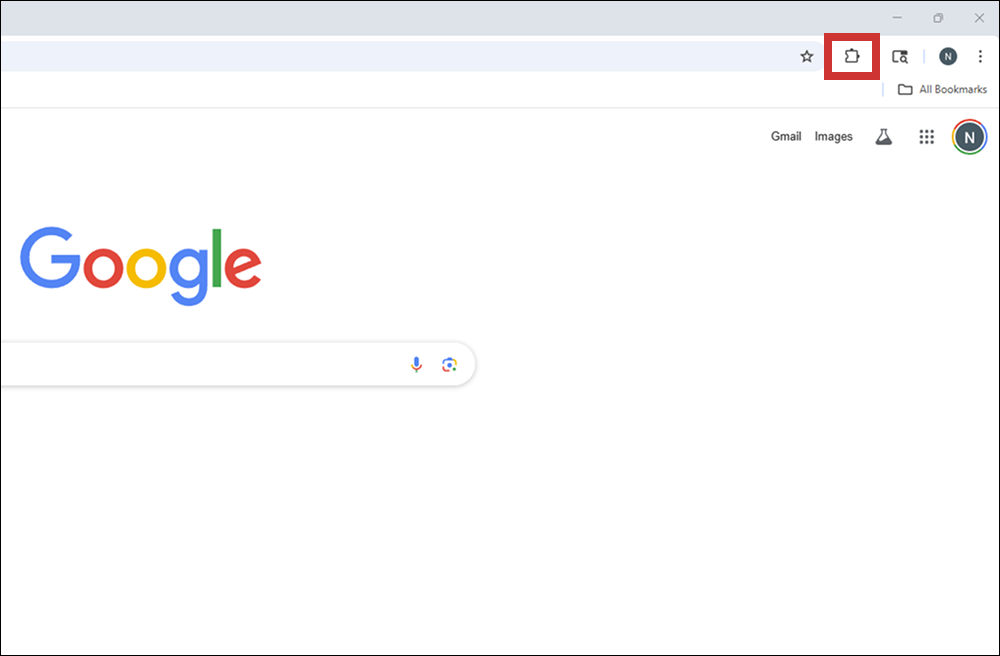This screenshot has height=656, width=1000.
Task: Go to Gmail link
Action: click(786, 136)
